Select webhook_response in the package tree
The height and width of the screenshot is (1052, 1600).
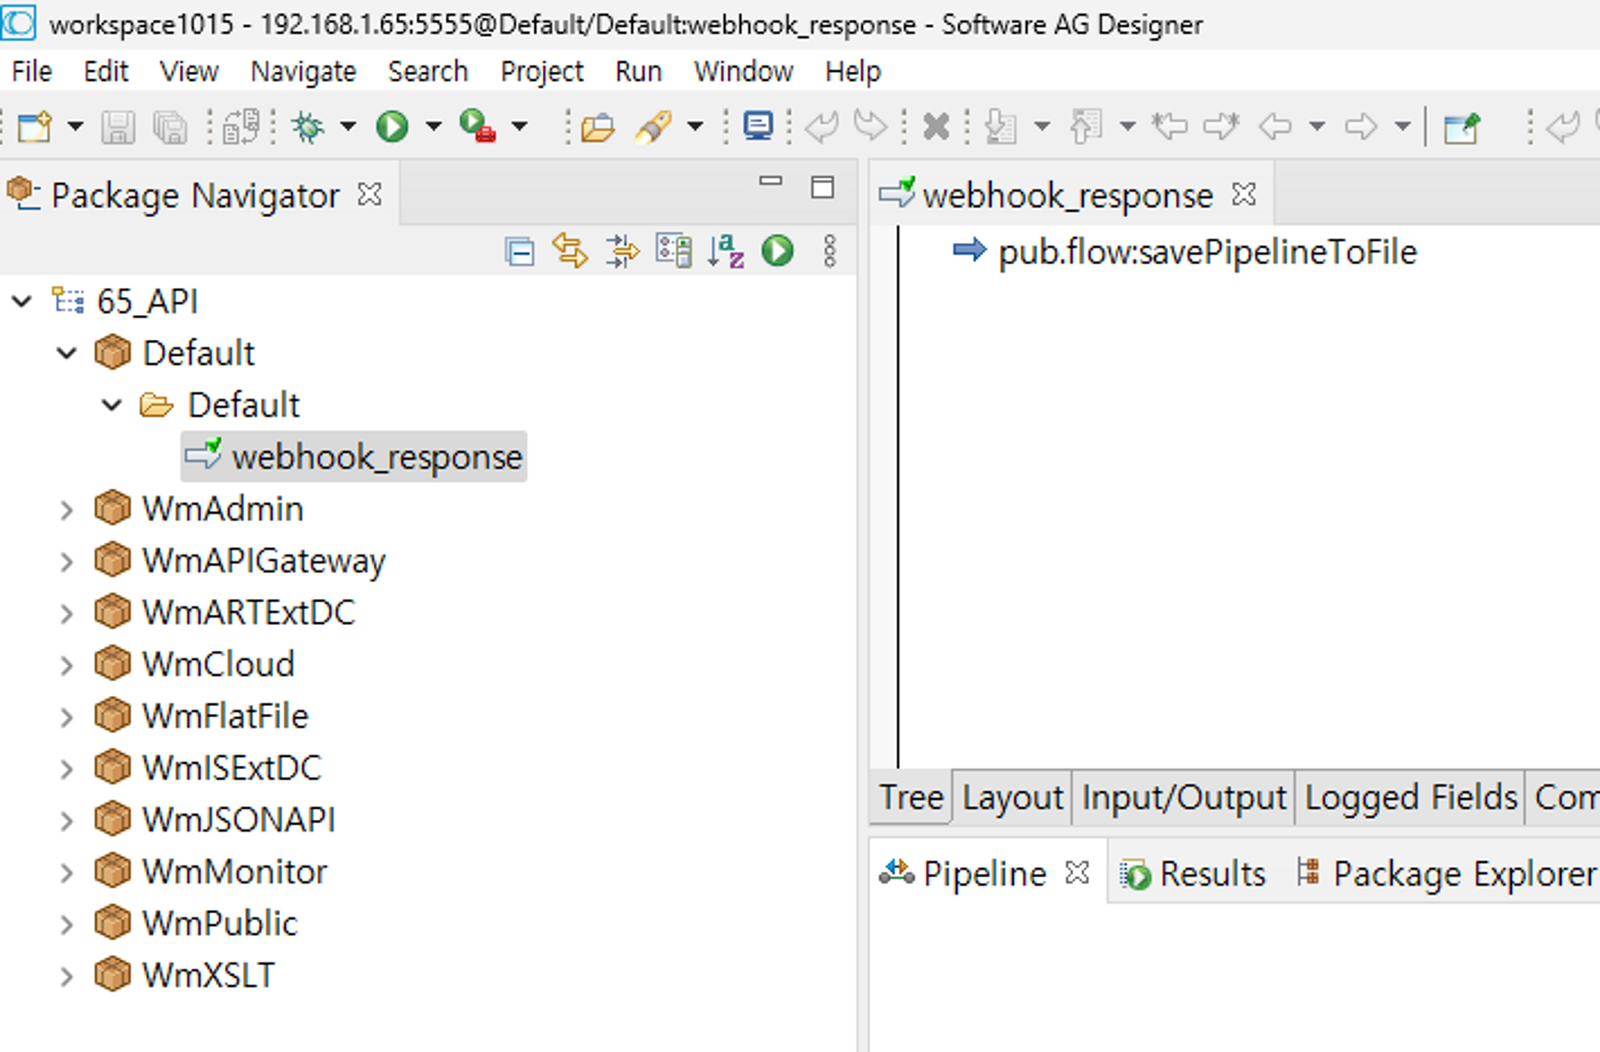point(376,457)
